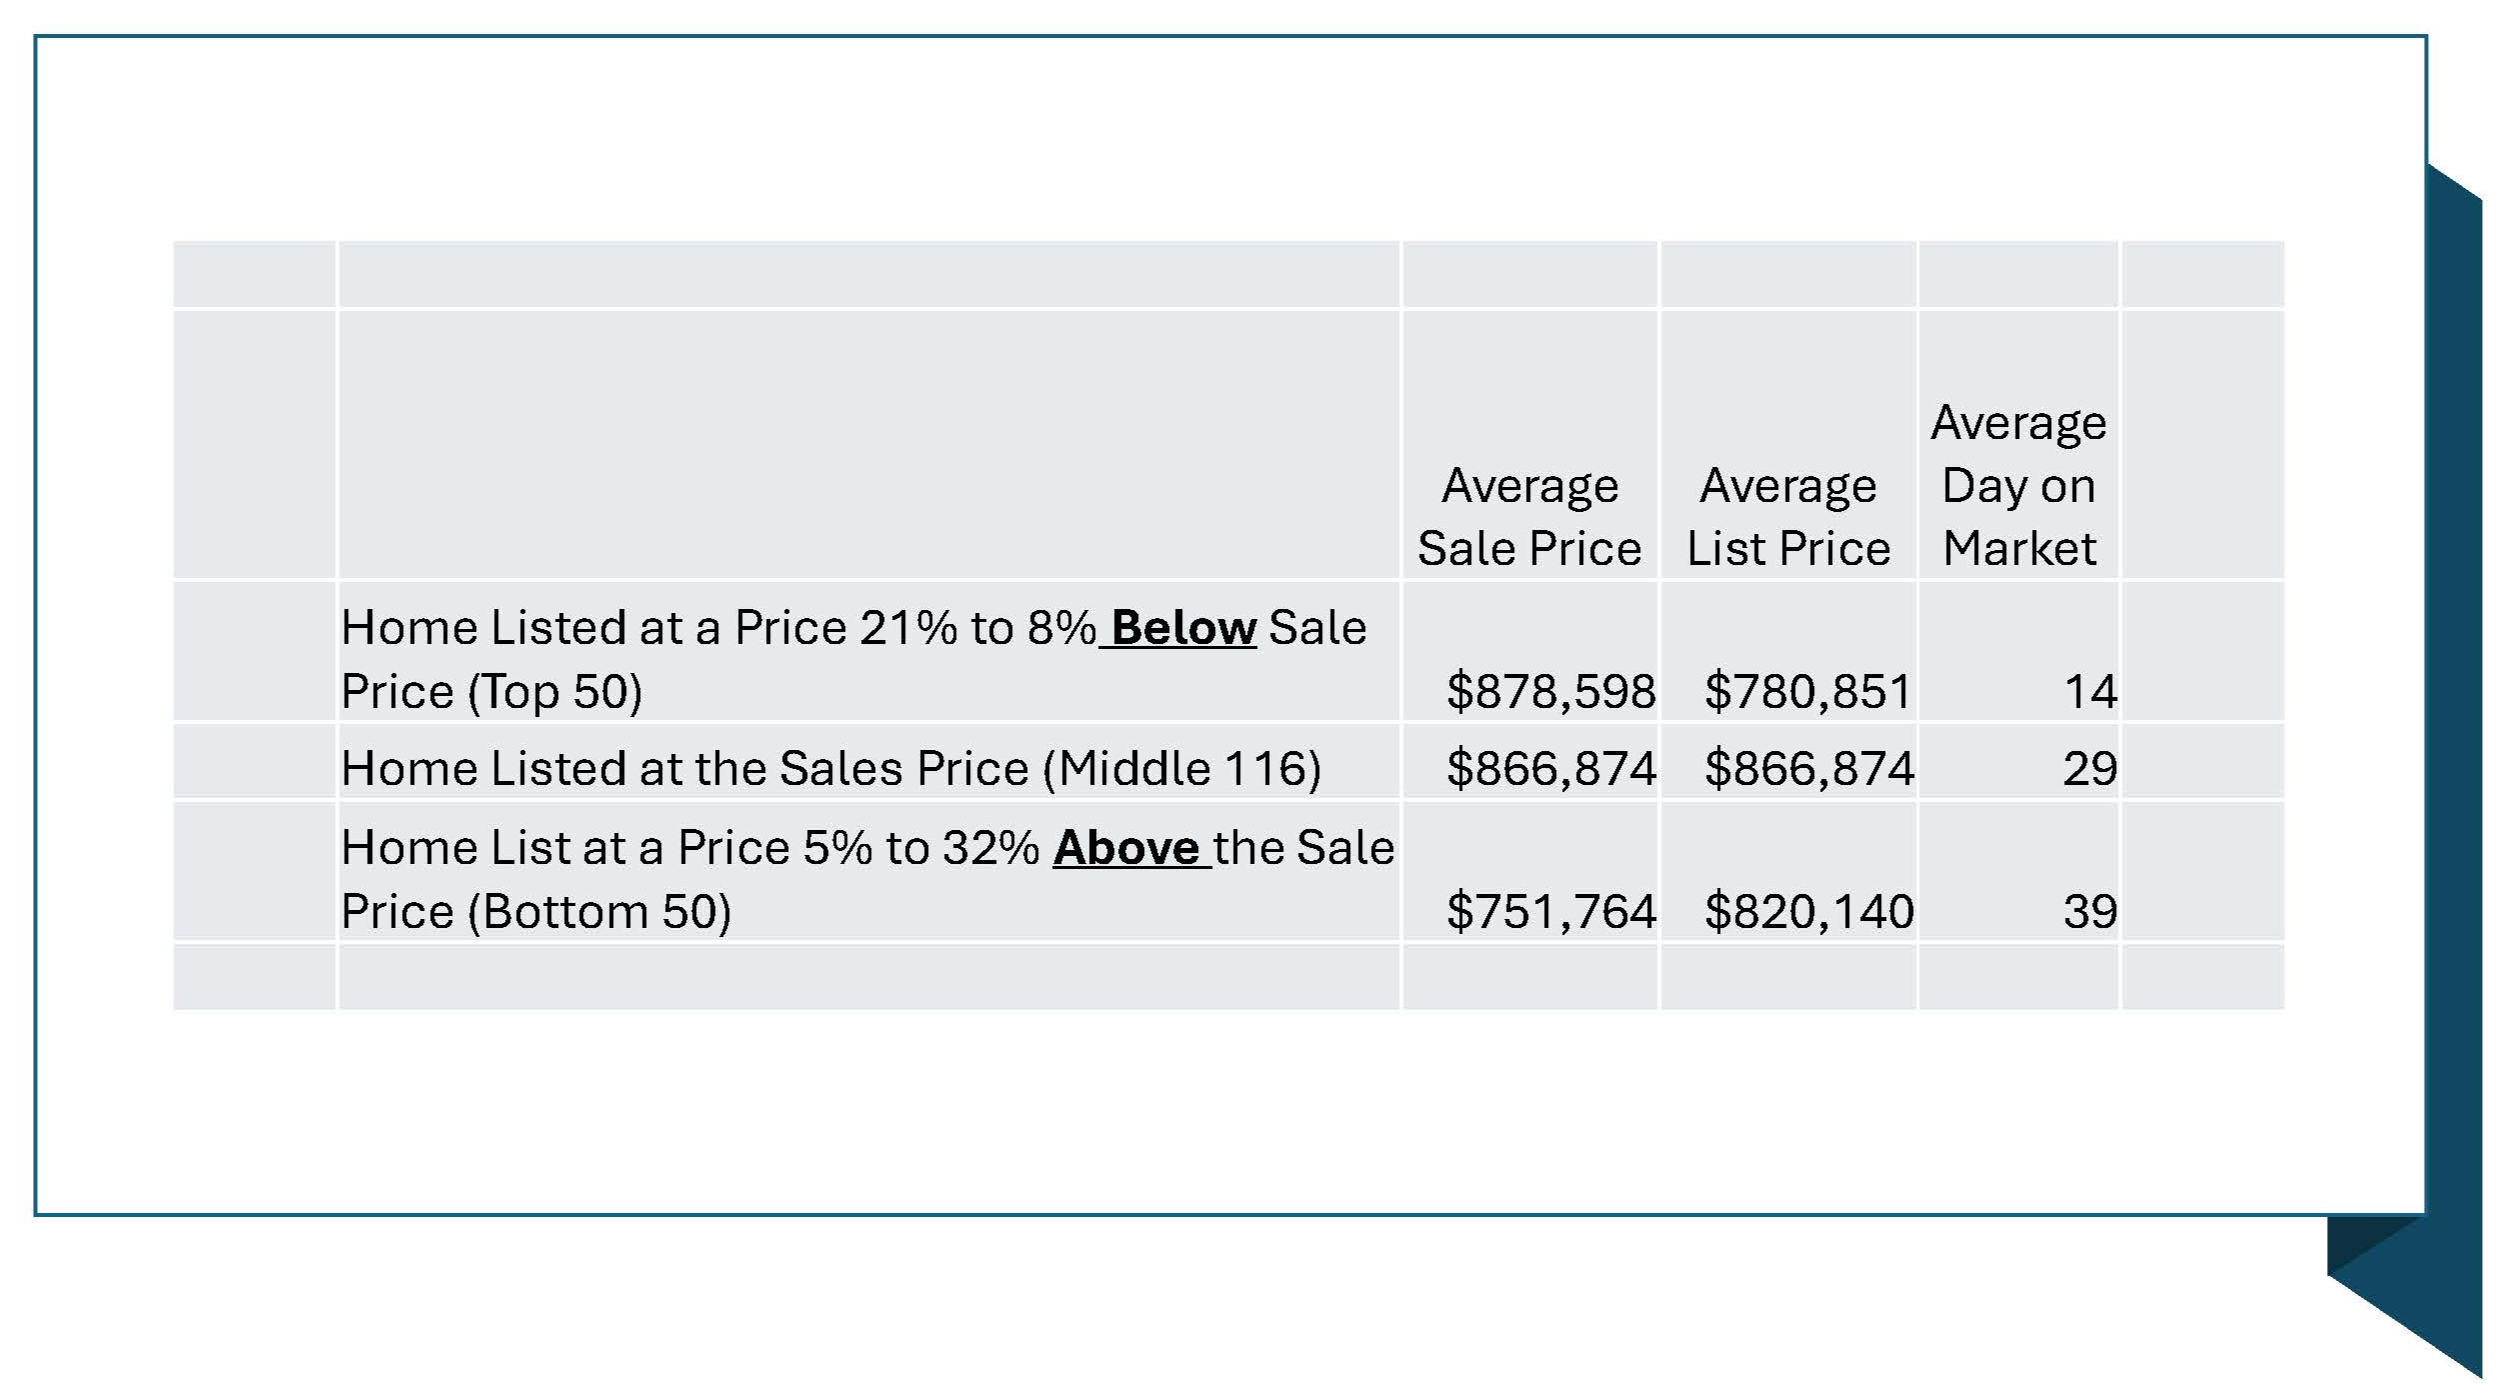2517x1395 pixels.
Task: Select the Bottom 50 row label
Action: (867, 880)
